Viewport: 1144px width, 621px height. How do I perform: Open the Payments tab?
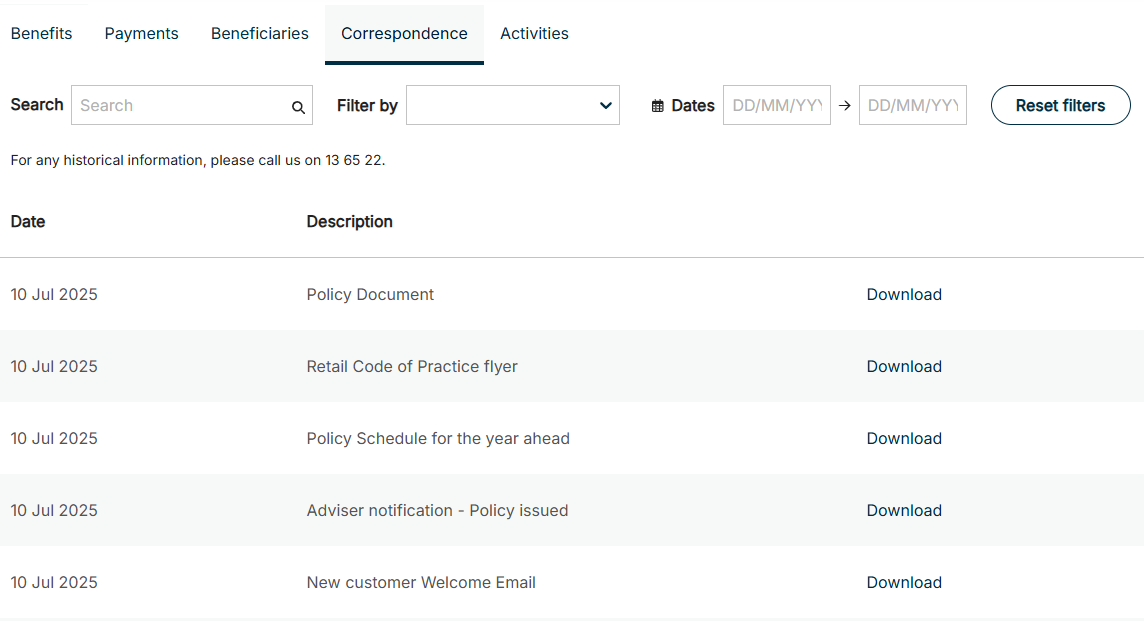141,34
